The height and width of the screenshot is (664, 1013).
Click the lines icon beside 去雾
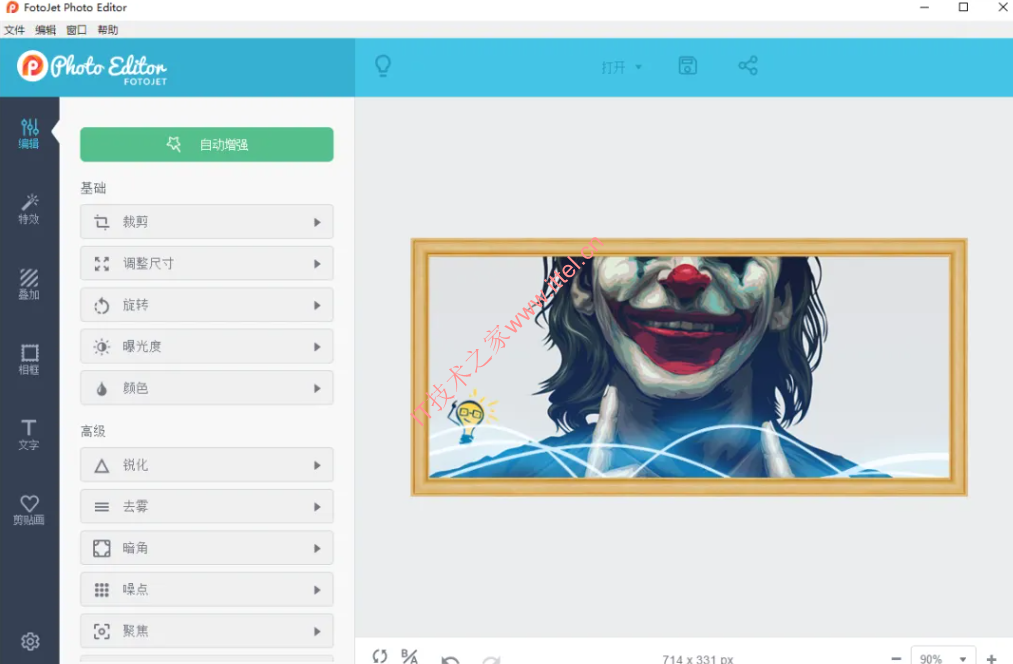(x=101, y=507)
